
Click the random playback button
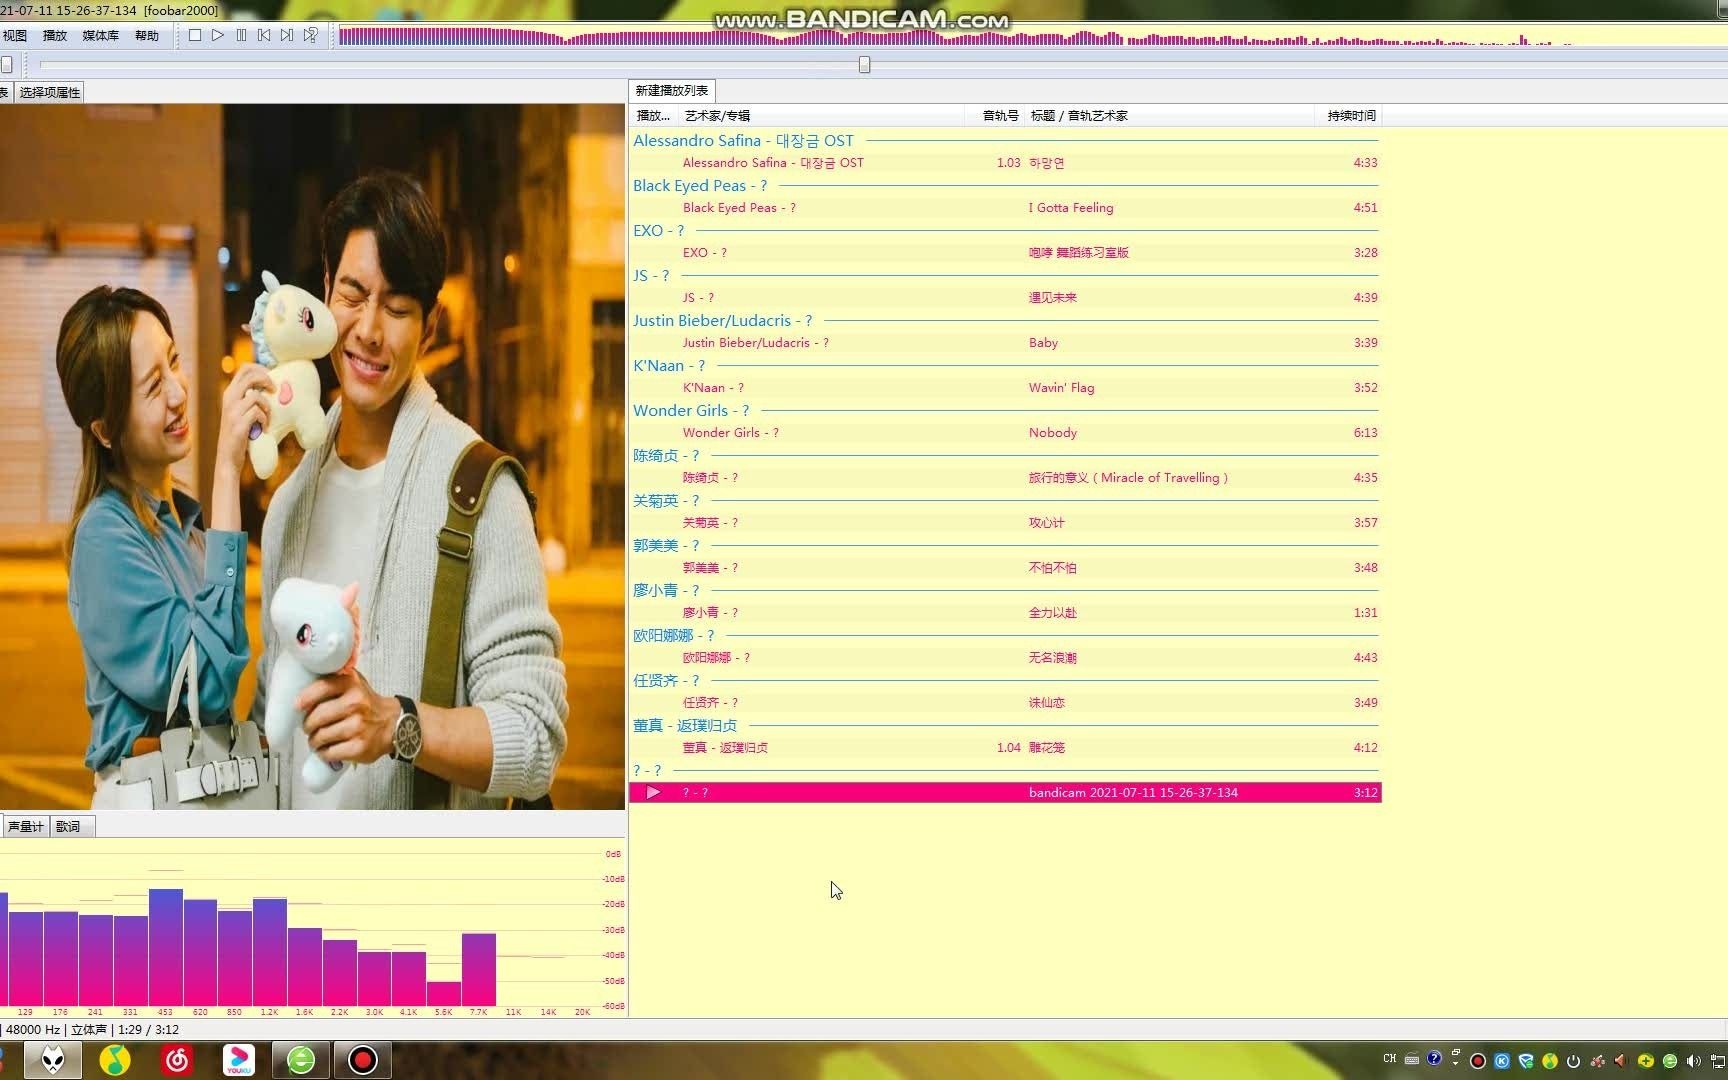point(311,36)
